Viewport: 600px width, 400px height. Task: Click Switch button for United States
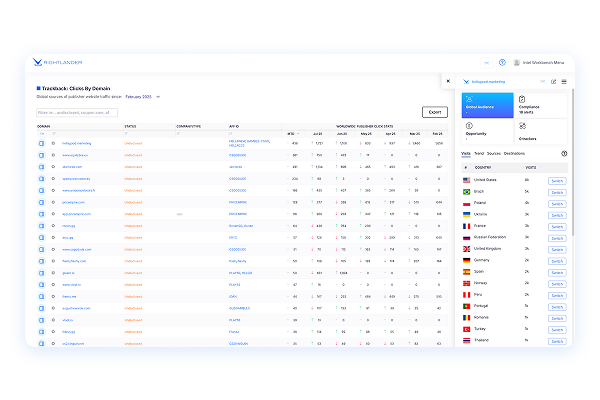[x=557, y=180]
